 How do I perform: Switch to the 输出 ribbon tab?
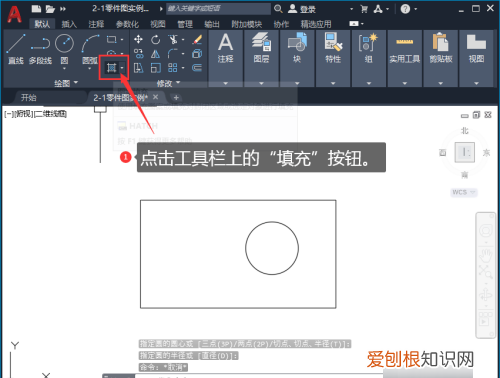coord(212,24)
